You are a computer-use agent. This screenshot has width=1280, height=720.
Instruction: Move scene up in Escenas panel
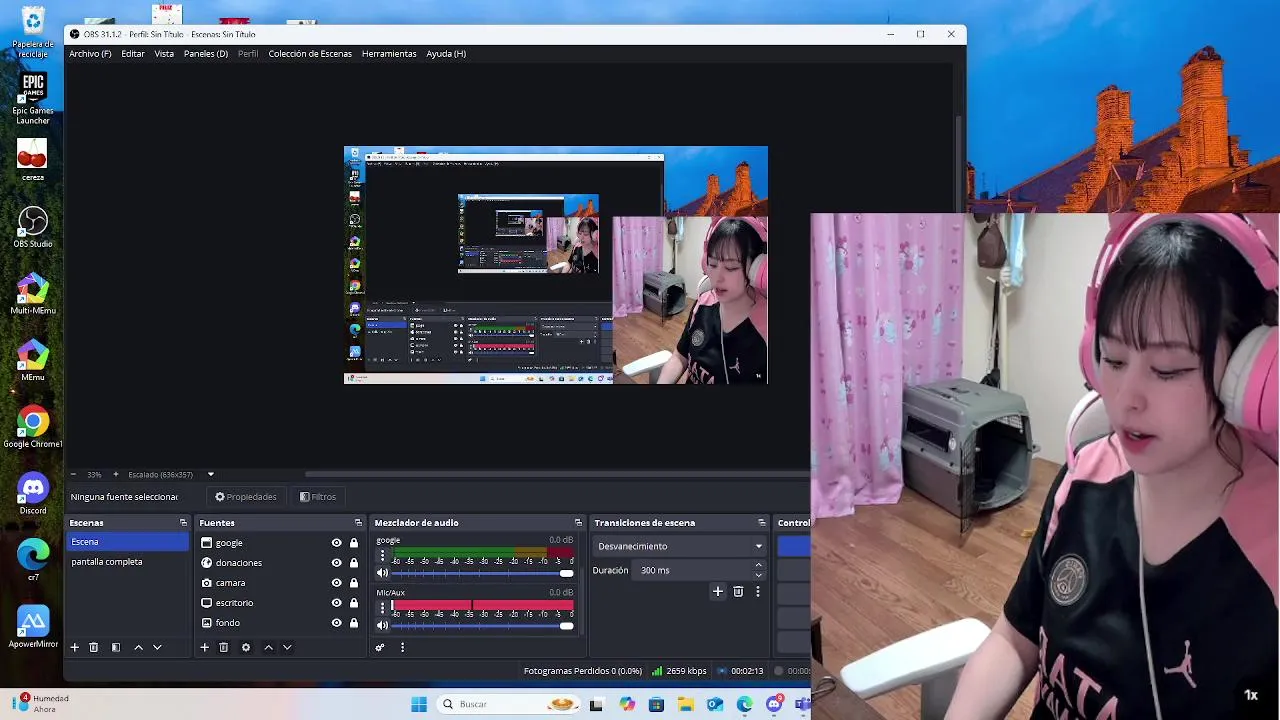click(x=138, y=647)
